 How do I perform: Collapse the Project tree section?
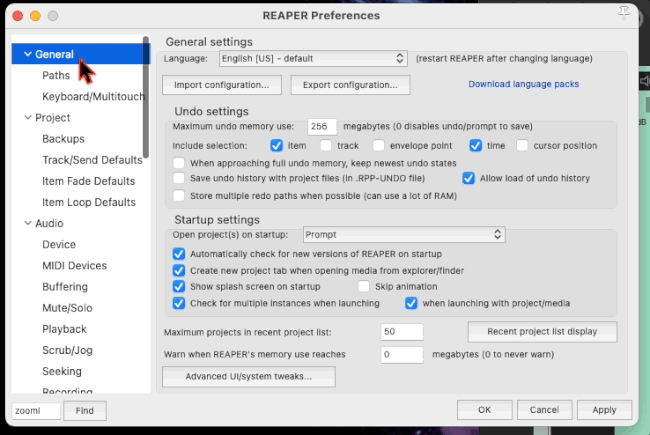click(x=28, y=118)
